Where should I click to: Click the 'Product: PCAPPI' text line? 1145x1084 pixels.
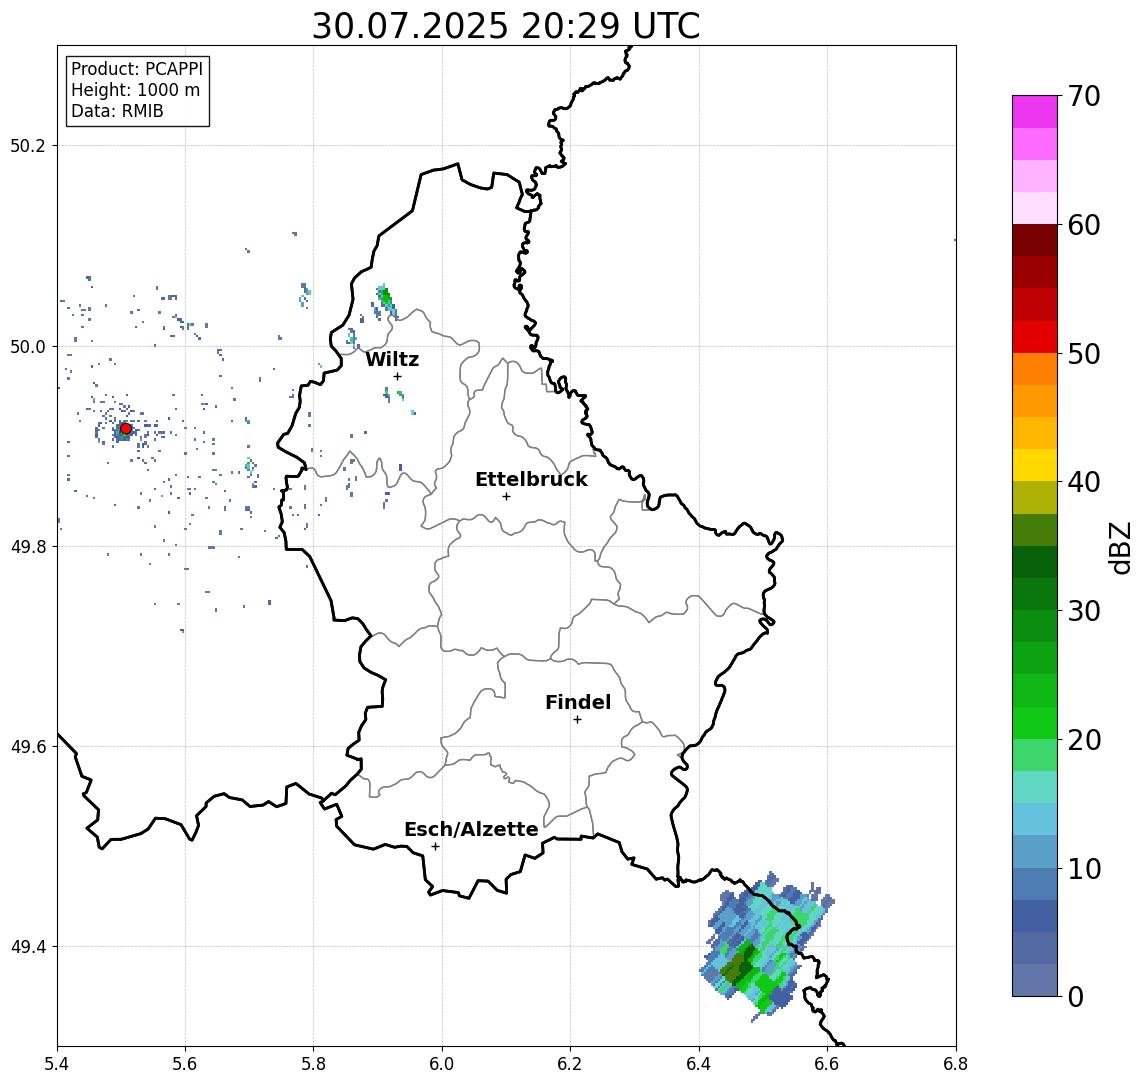point(137,69)
